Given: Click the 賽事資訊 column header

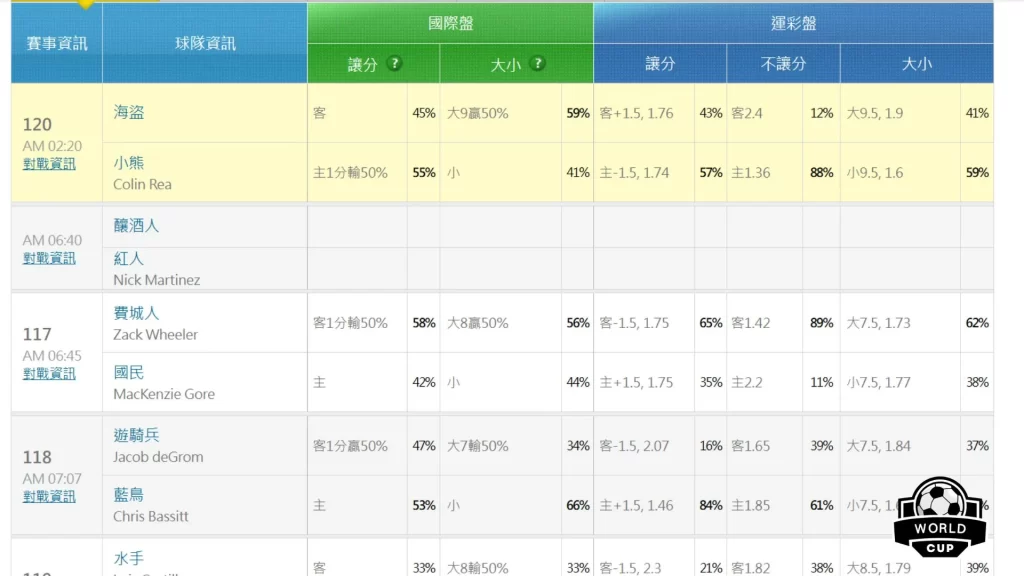Looking at the screenshot, I should (x=56, y=45).
